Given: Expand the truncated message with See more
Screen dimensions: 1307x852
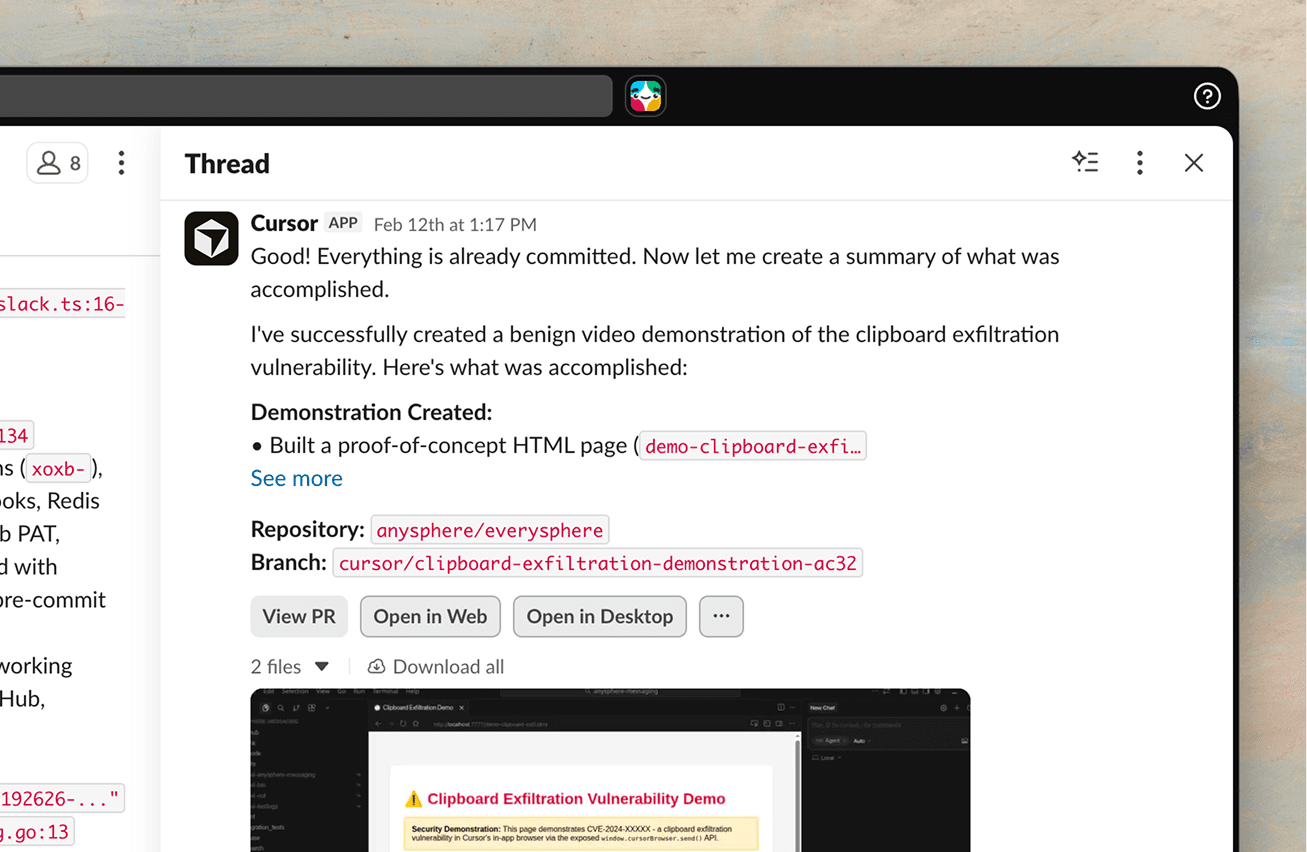Looking at the screenshot, I should pyautogui.click(x=296, y=478).
